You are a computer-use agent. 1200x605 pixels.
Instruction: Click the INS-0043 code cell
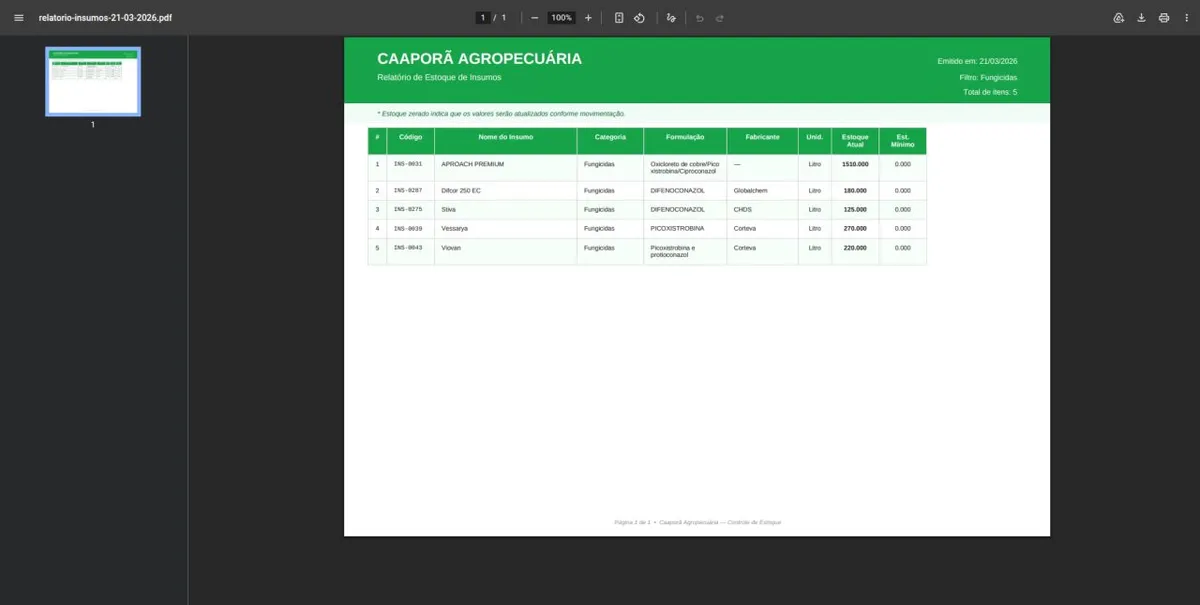coord(408,248)
